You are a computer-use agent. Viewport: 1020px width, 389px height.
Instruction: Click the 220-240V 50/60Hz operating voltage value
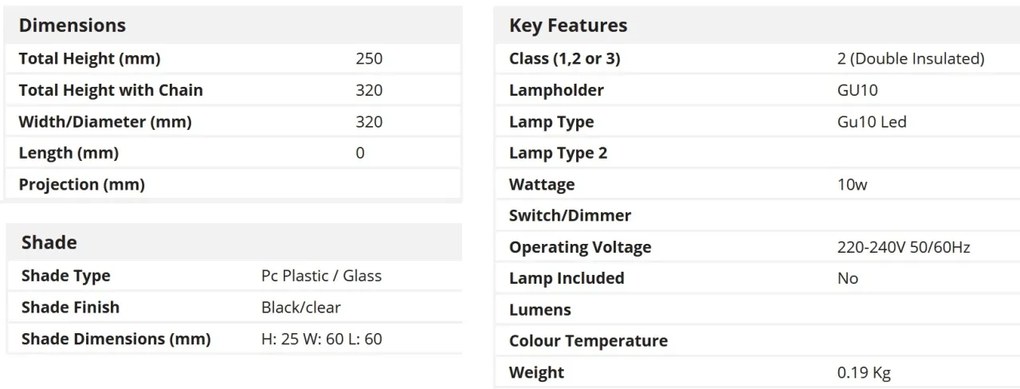click(x=904, y=247)
